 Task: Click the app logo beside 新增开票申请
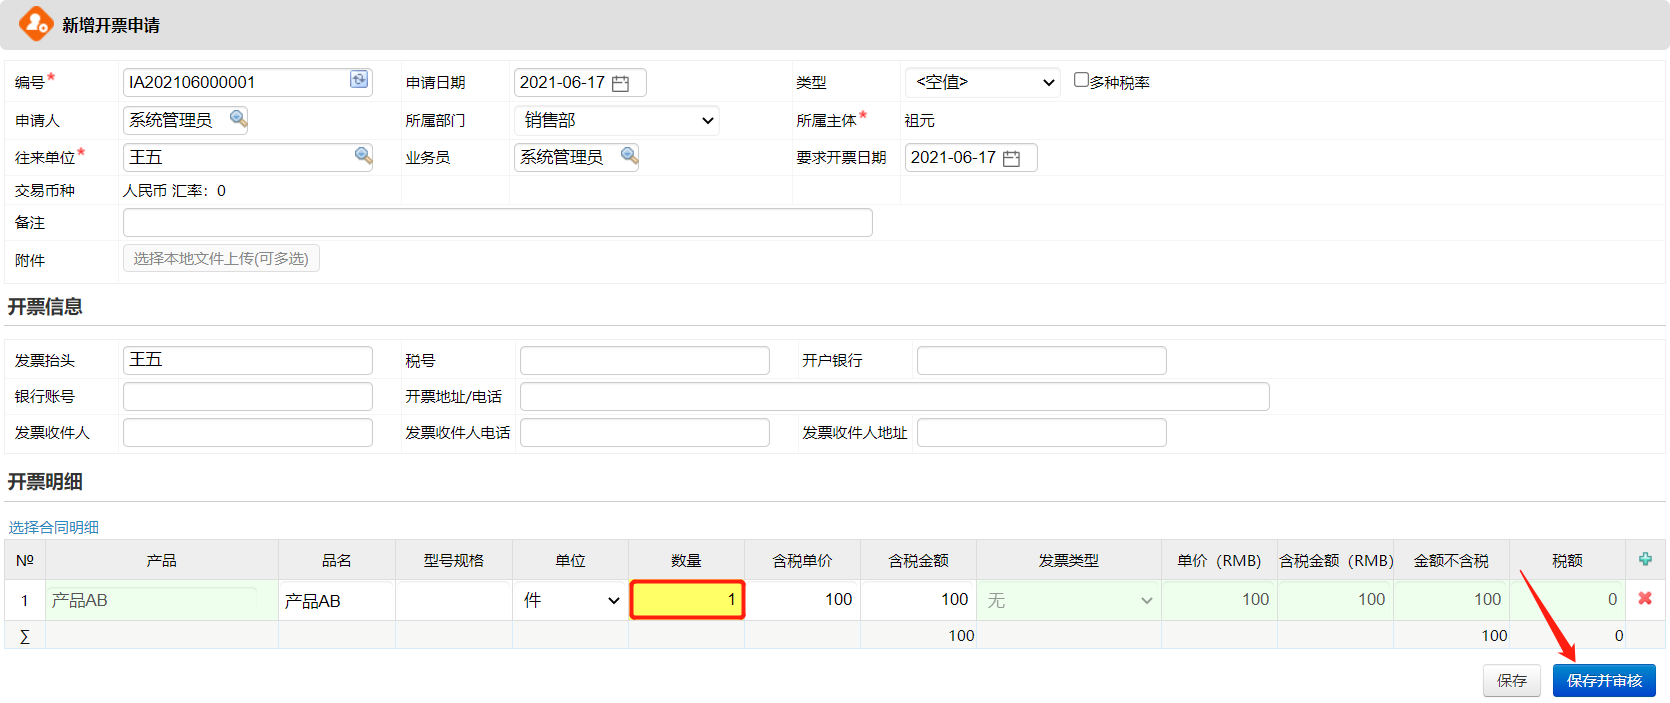click(36, 23)
